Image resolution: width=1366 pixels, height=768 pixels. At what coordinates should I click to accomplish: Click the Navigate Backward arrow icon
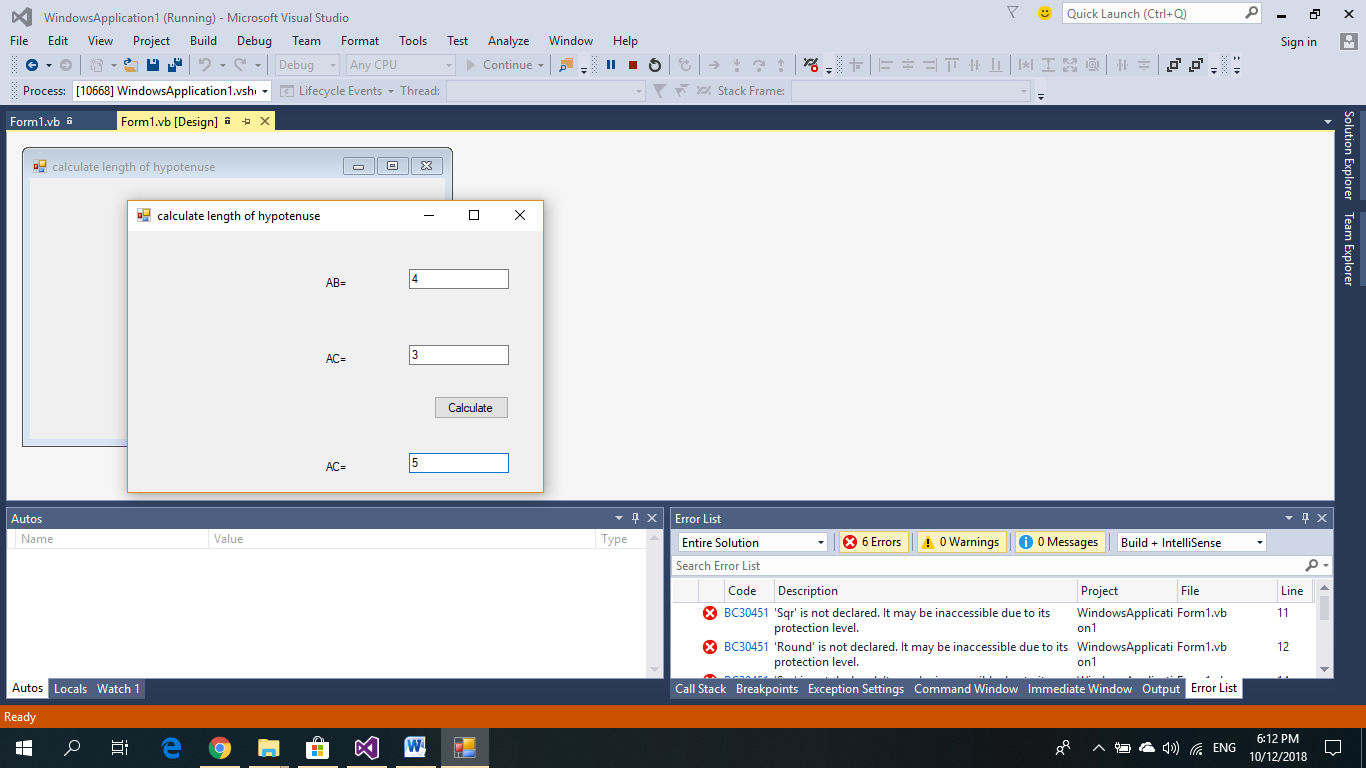(31, 65)
